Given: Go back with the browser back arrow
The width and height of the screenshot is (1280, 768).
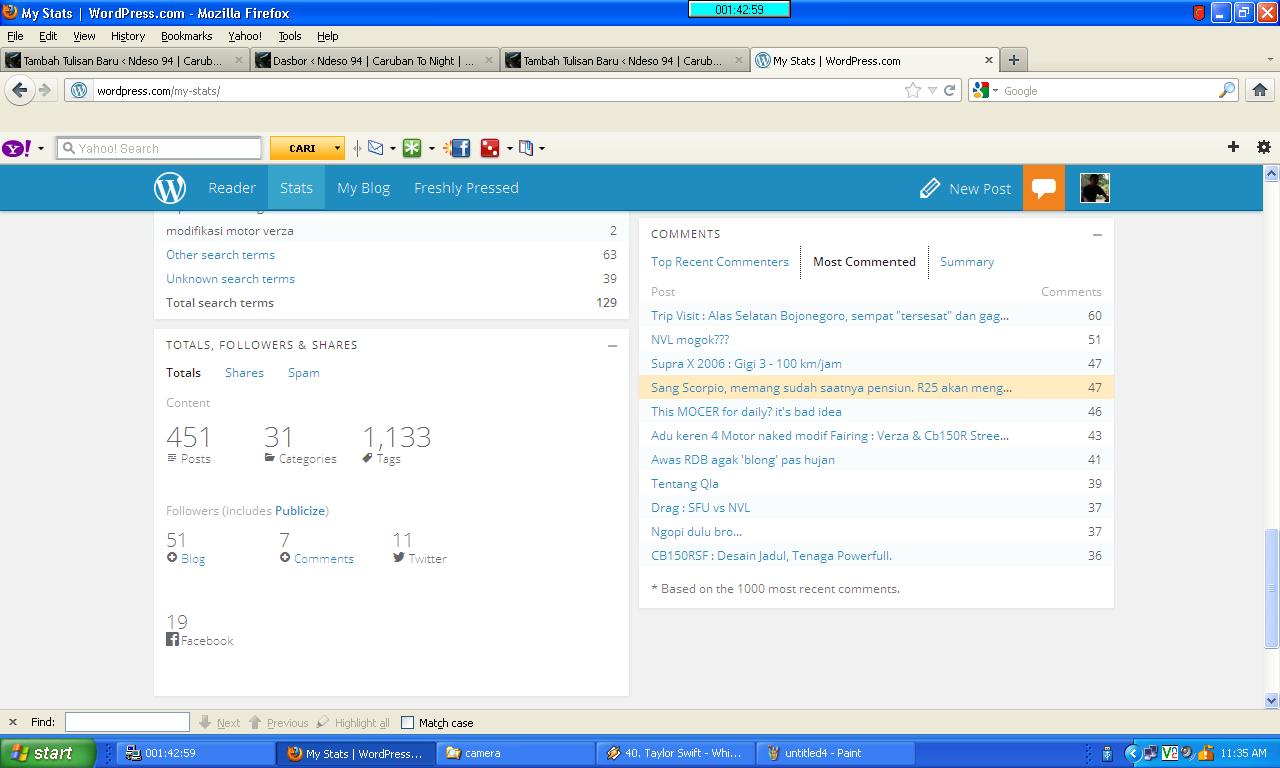Looking at the screenshot, I should [20, 90].
